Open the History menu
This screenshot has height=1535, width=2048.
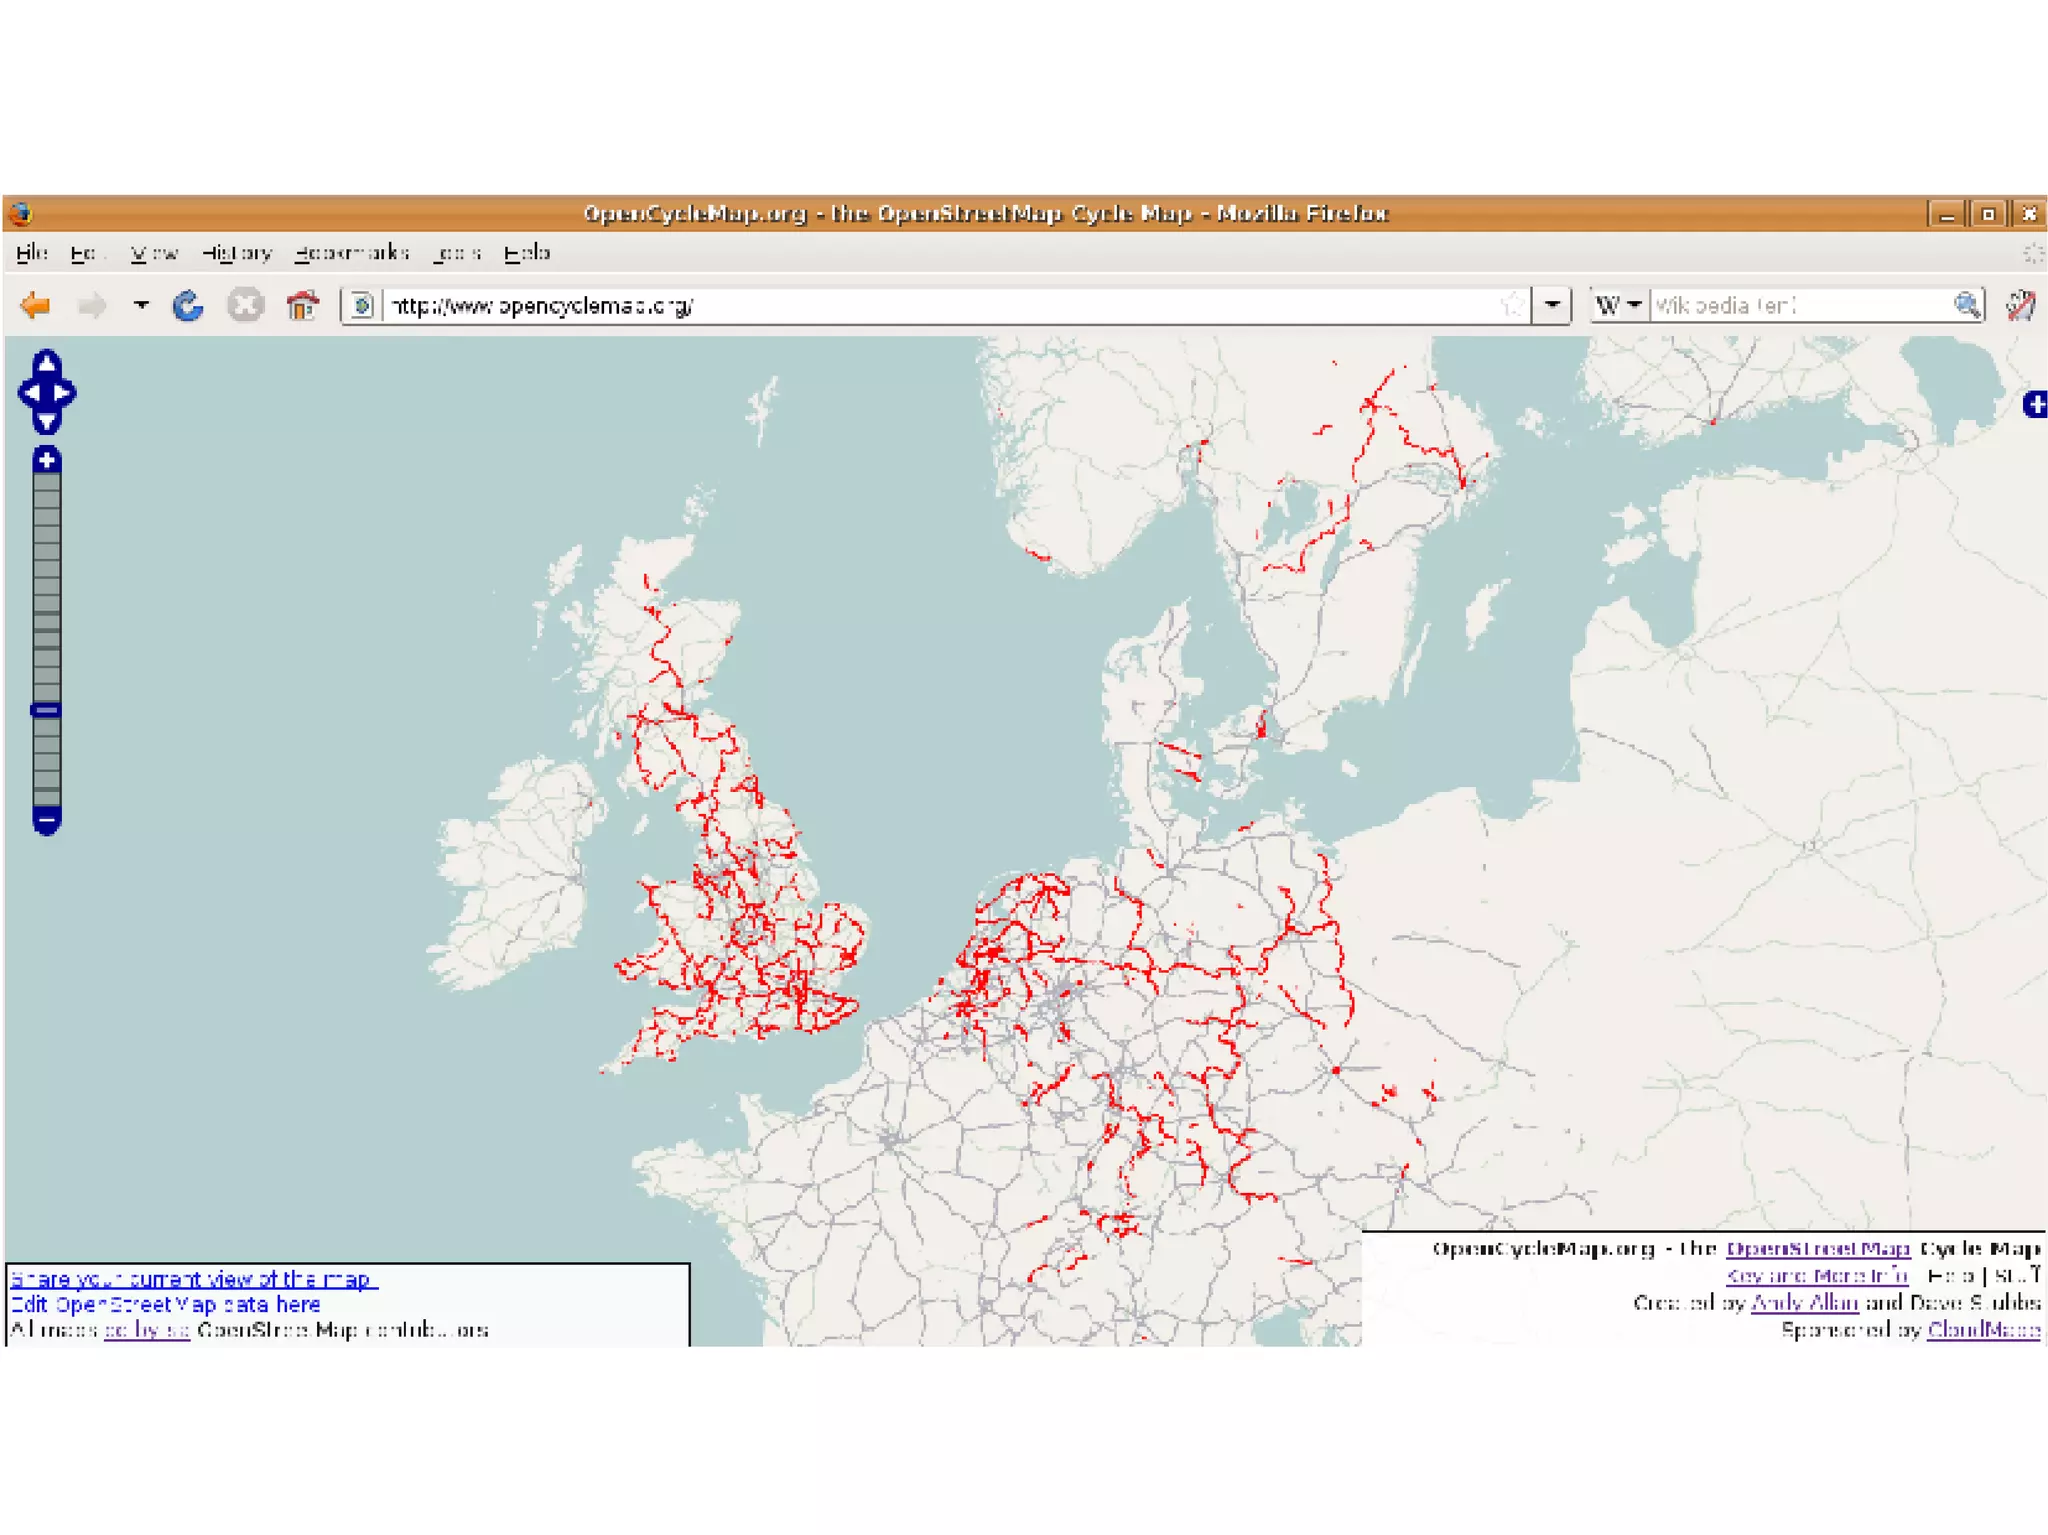pos(236,253)
